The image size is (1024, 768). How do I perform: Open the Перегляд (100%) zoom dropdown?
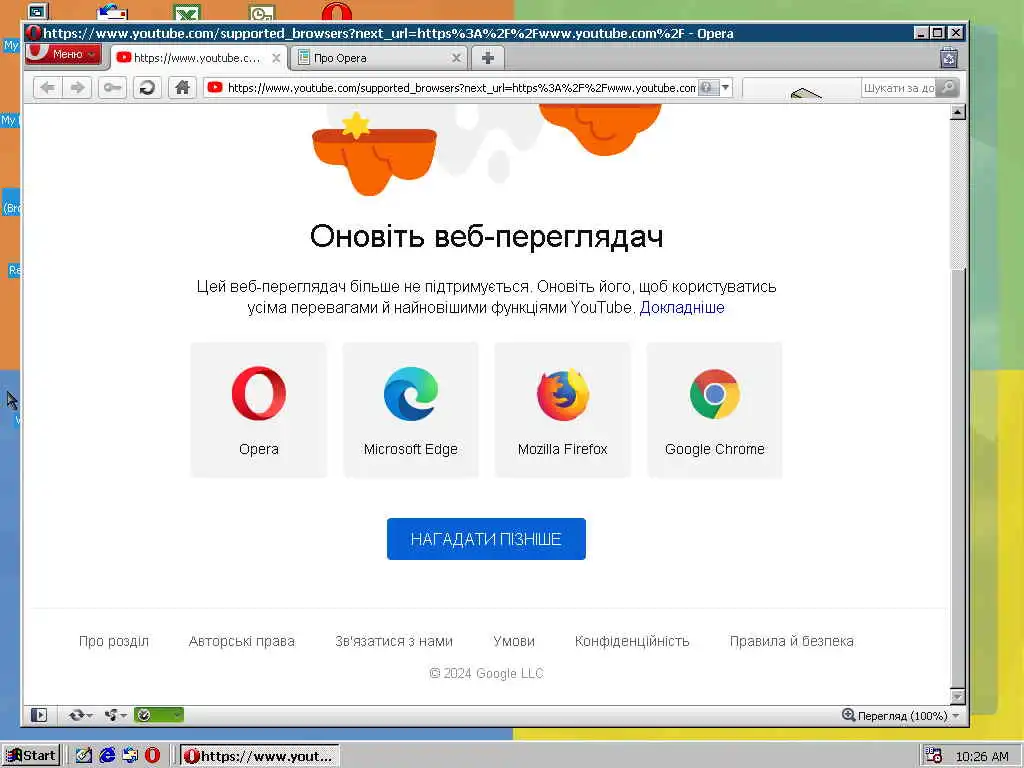pos(901,716)
